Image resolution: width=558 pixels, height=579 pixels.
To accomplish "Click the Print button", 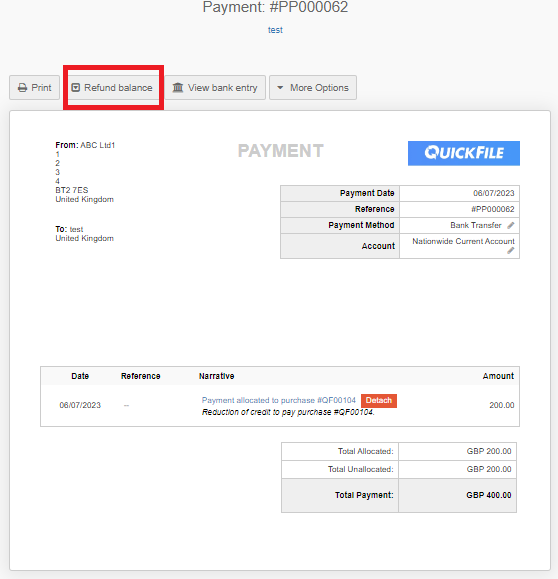I will pos(34,88).
